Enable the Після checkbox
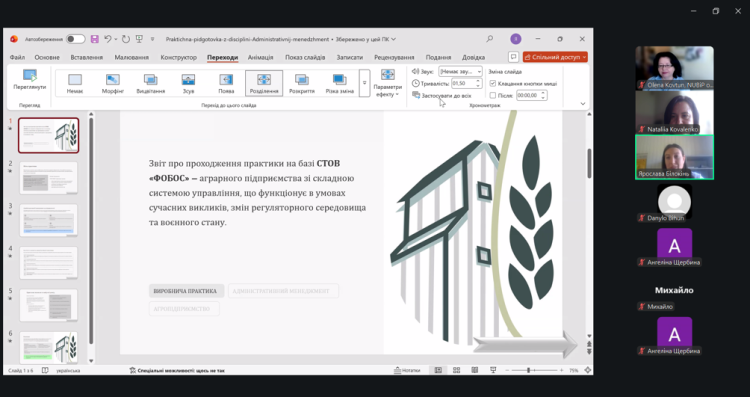 [x=493, y=96]
